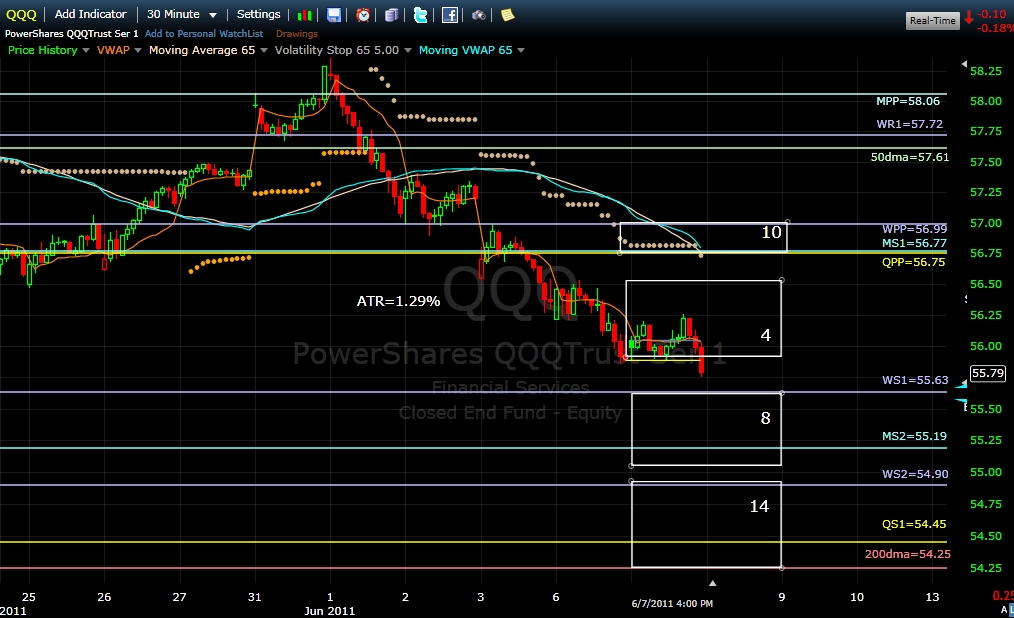The width and height of the screenshot is (1014, 618).
Task: Open the alarm clock alerts icon
Action: point(363,15)
